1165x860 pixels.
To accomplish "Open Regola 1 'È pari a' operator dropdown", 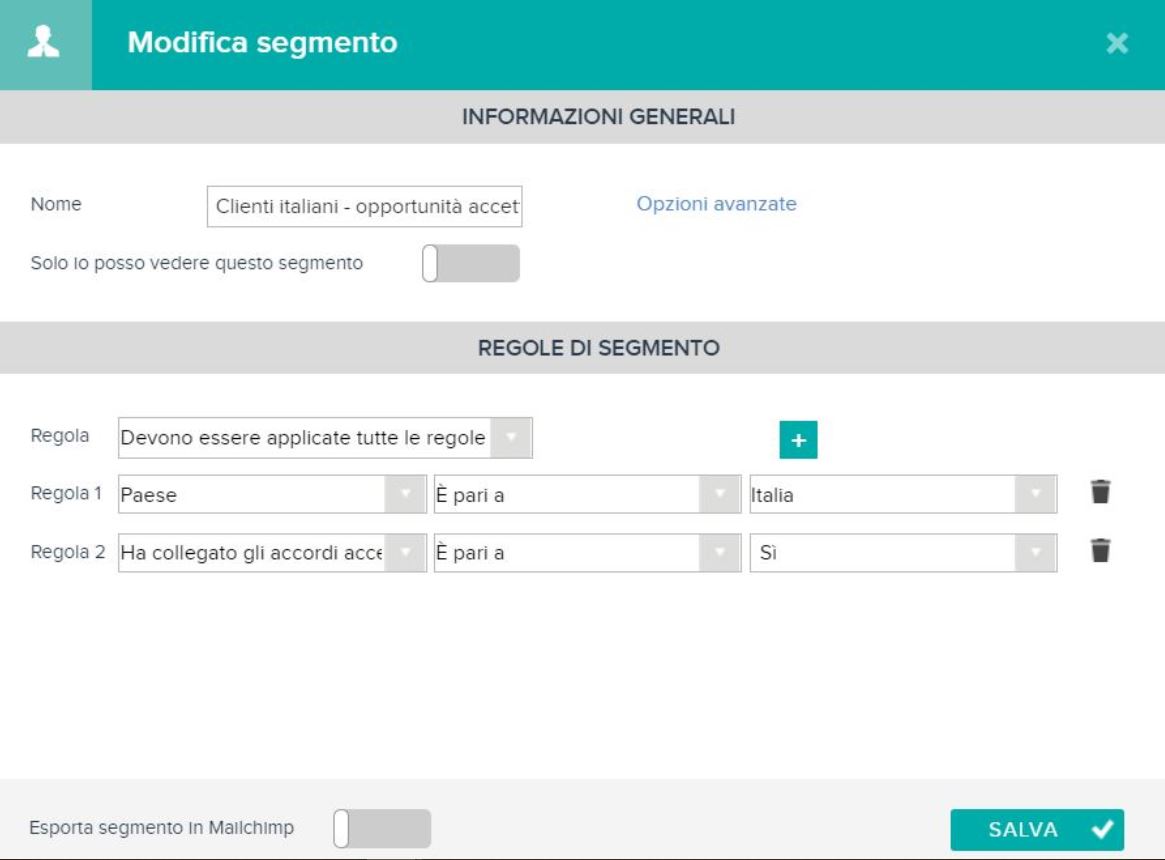I will (x=587, y=494).
